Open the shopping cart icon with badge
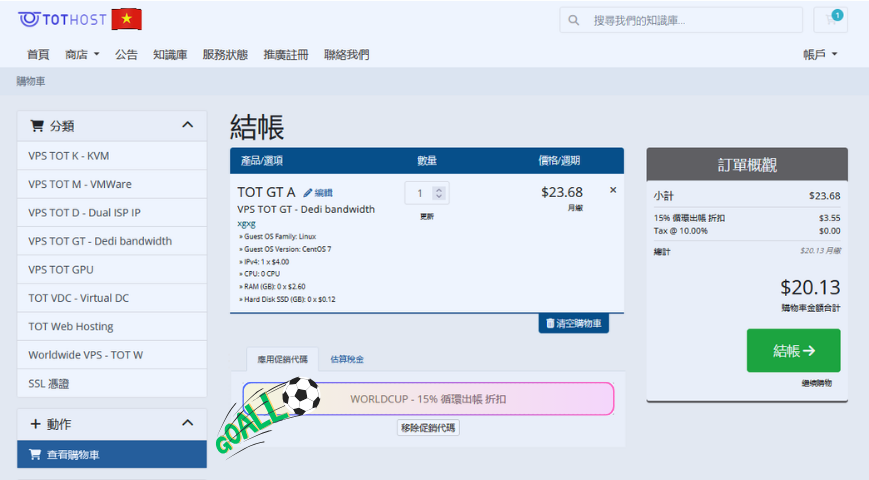The height and width of the screenshot is (480, 869). click(831, 20)
